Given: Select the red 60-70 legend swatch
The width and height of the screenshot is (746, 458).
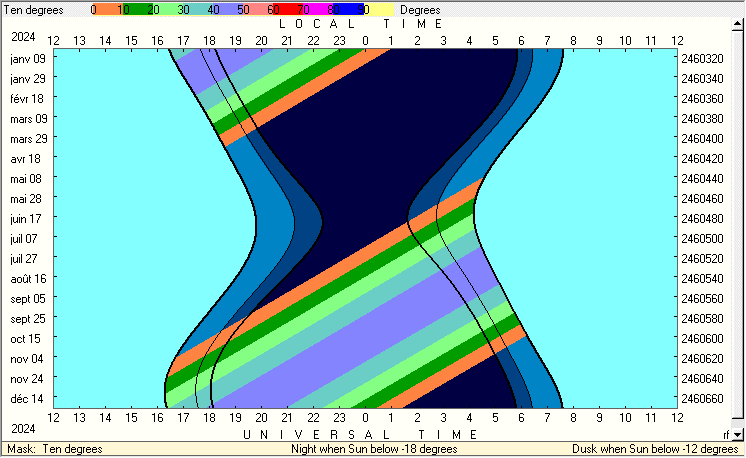Looking at the screenshot, I should pos(288,10).
